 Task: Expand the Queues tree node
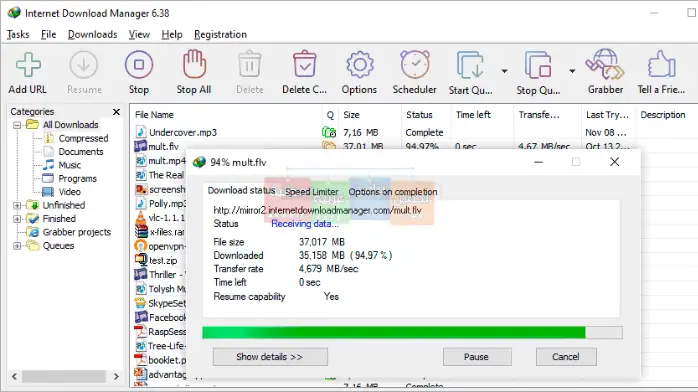(17, 246)
